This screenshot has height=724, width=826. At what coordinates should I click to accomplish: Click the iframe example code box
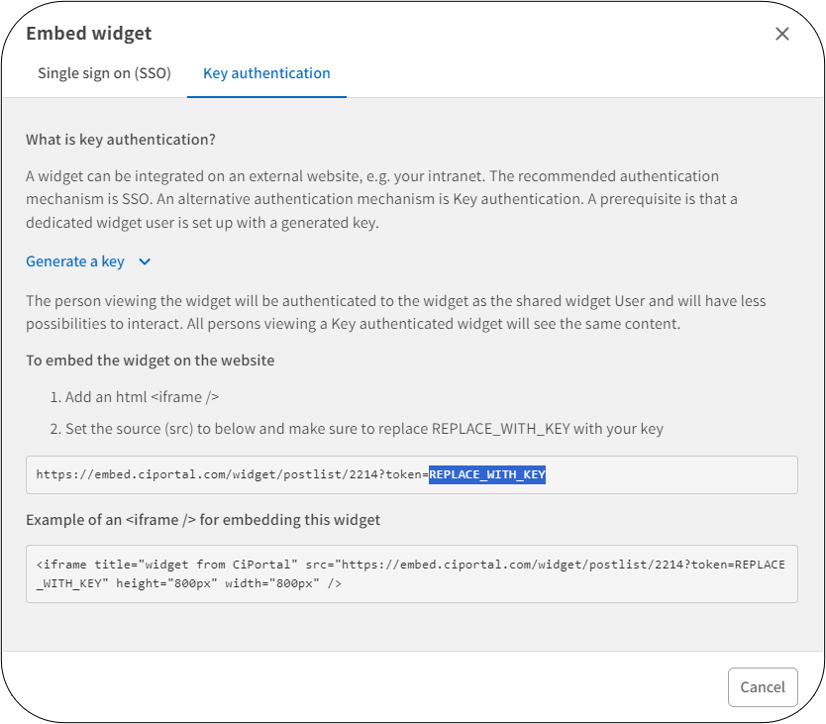click(412, 573)
